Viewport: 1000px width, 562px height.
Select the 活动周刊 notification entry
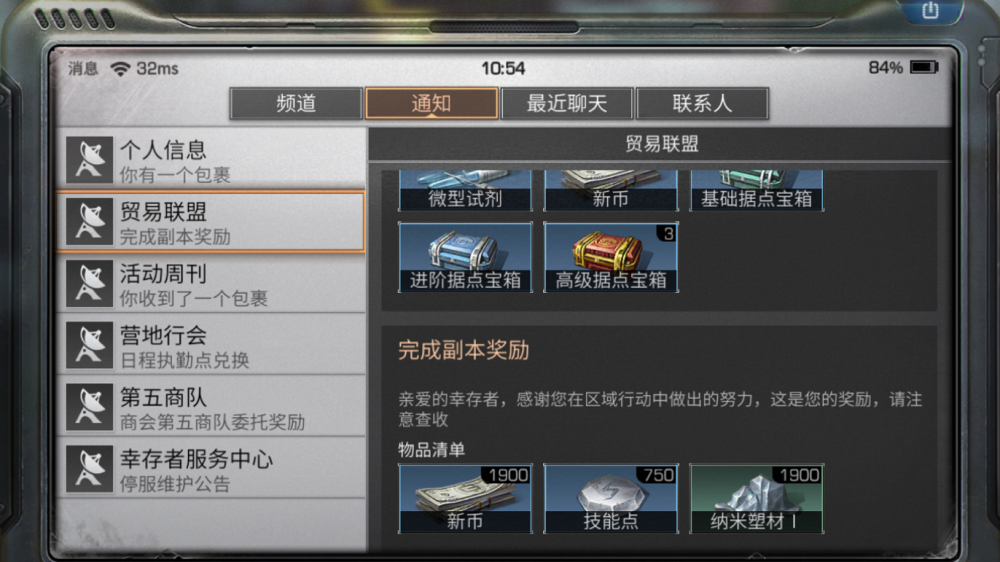pyautogui.click(x=211, y=283)
